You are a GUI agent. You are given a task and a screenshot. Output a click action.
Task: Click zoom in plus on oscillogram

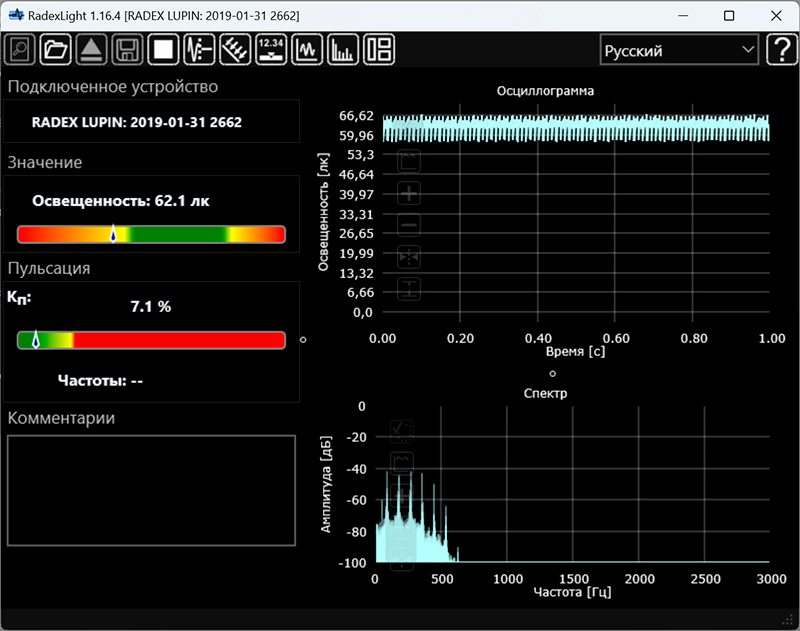pos(409,194)
